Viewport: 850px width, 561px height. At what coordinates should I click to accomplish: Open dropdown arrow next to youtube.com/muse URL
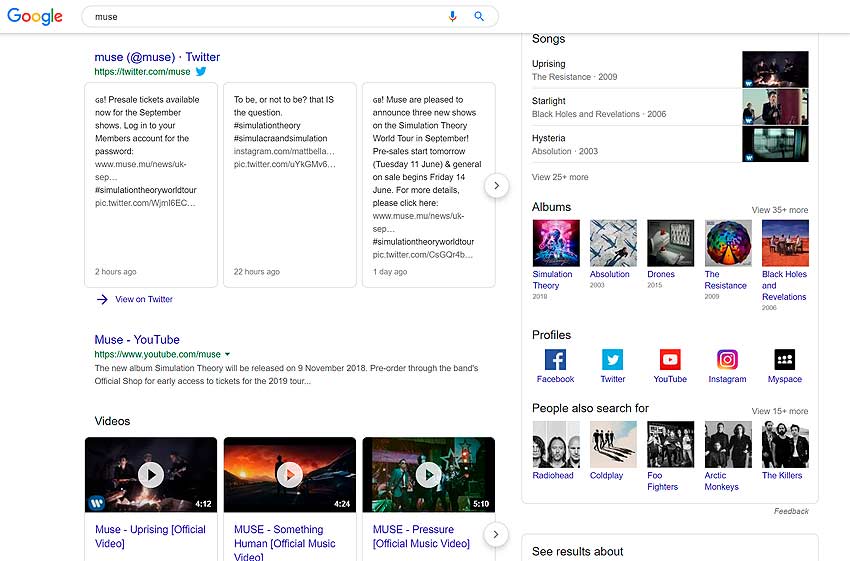point(228,354)
